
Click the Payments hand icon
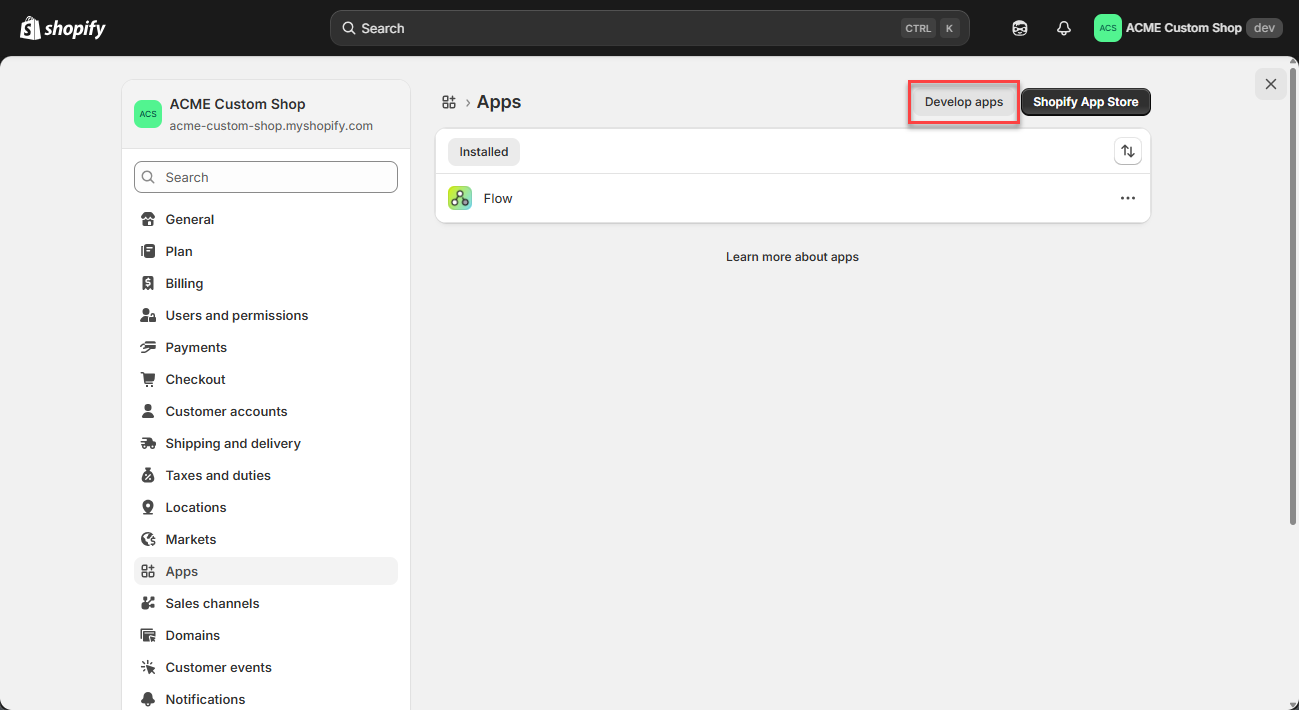[x=148, y=347]
